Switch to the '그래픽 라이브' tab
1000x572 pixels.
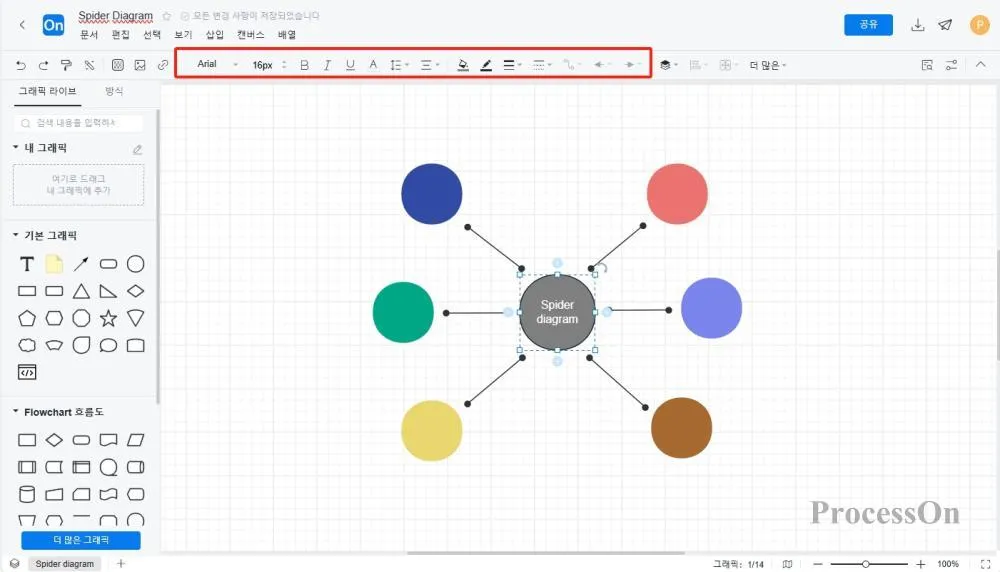pyautogui.click(x=47, y=91)
